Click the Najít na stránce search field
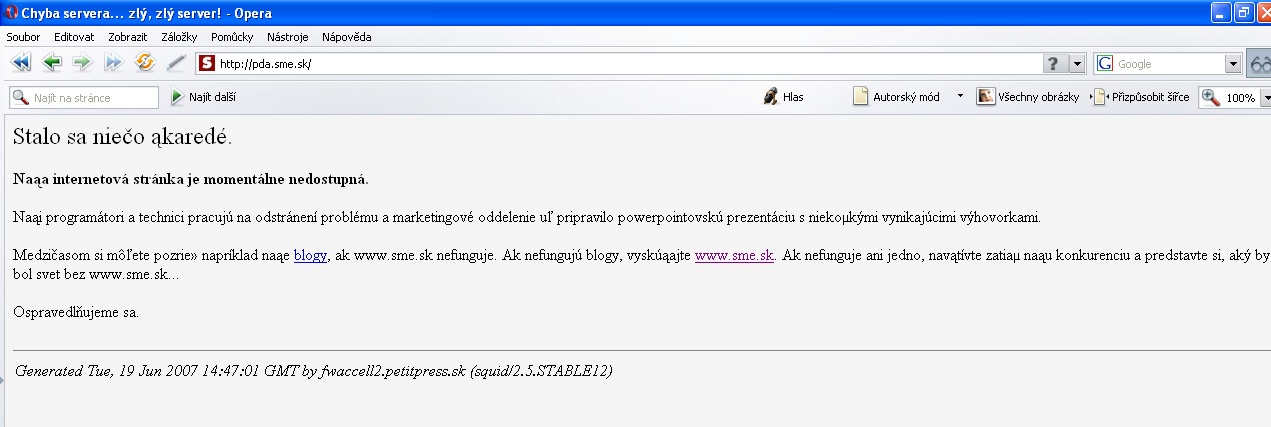1271x427 pixels. pyautogui.click(x=84, y=97)
